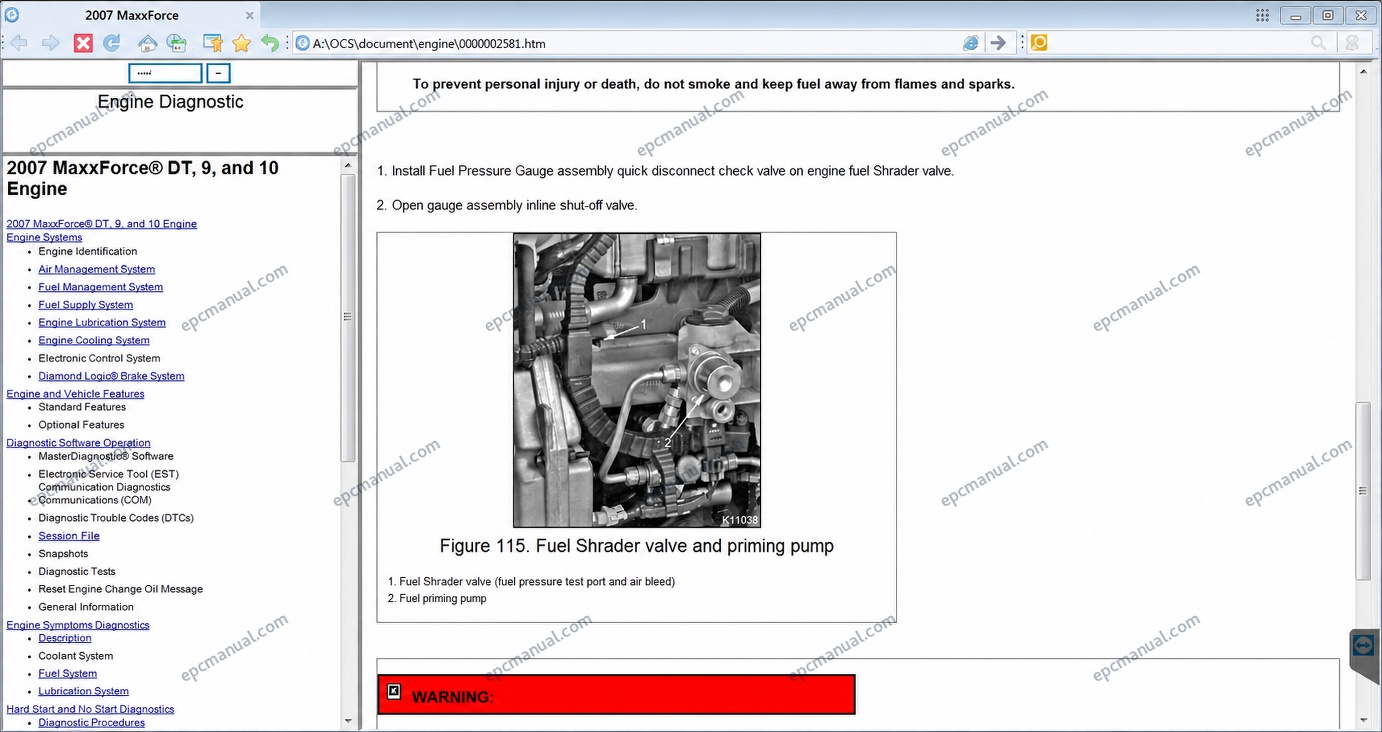Select the 2007 MaxxForce tab

click(x=130, y=15)
